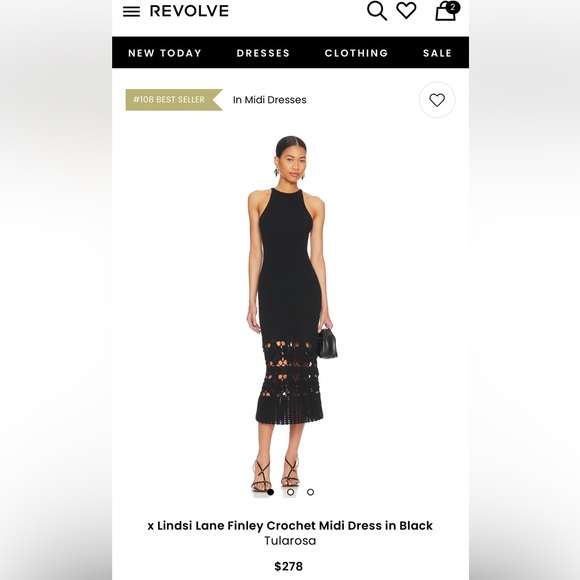Open the search magnifier icon
The width and height of the screenshot is (580, 580).
tap(377, 11)
